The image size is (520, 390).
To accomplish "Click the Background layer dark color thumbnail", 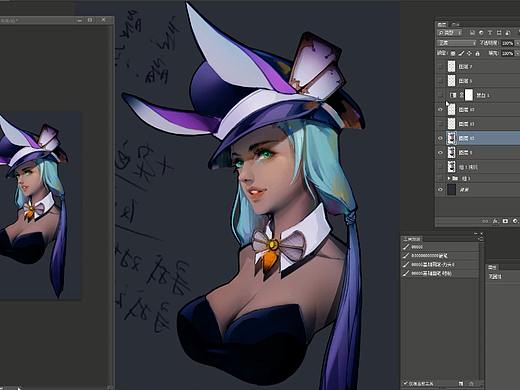I will coord(451,190).
